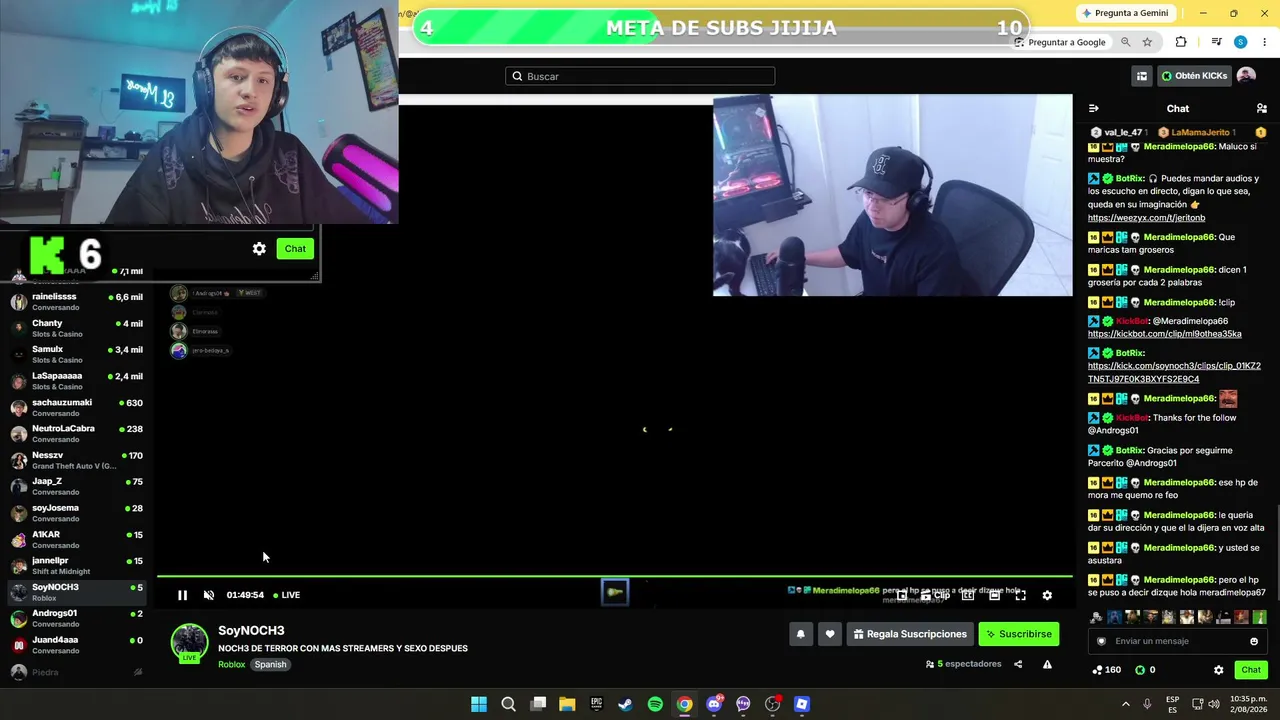Screen dimensions: 1280x720
Task: Toggle theater mode in the player
Action: (994, 595)
